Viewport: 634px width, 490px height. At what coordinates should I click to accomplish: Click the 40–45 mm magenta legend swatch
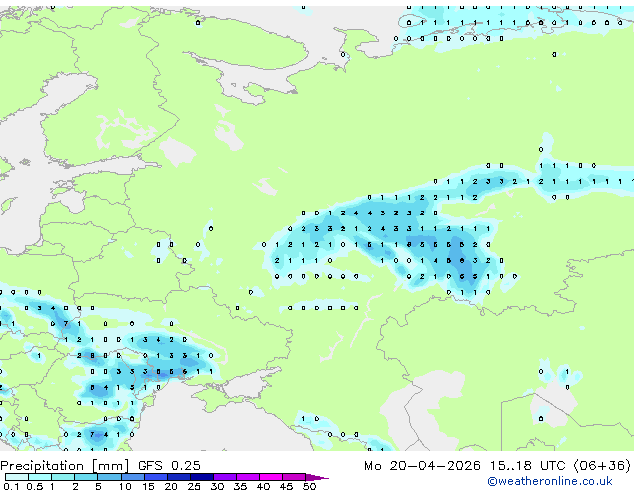[271, 477]
